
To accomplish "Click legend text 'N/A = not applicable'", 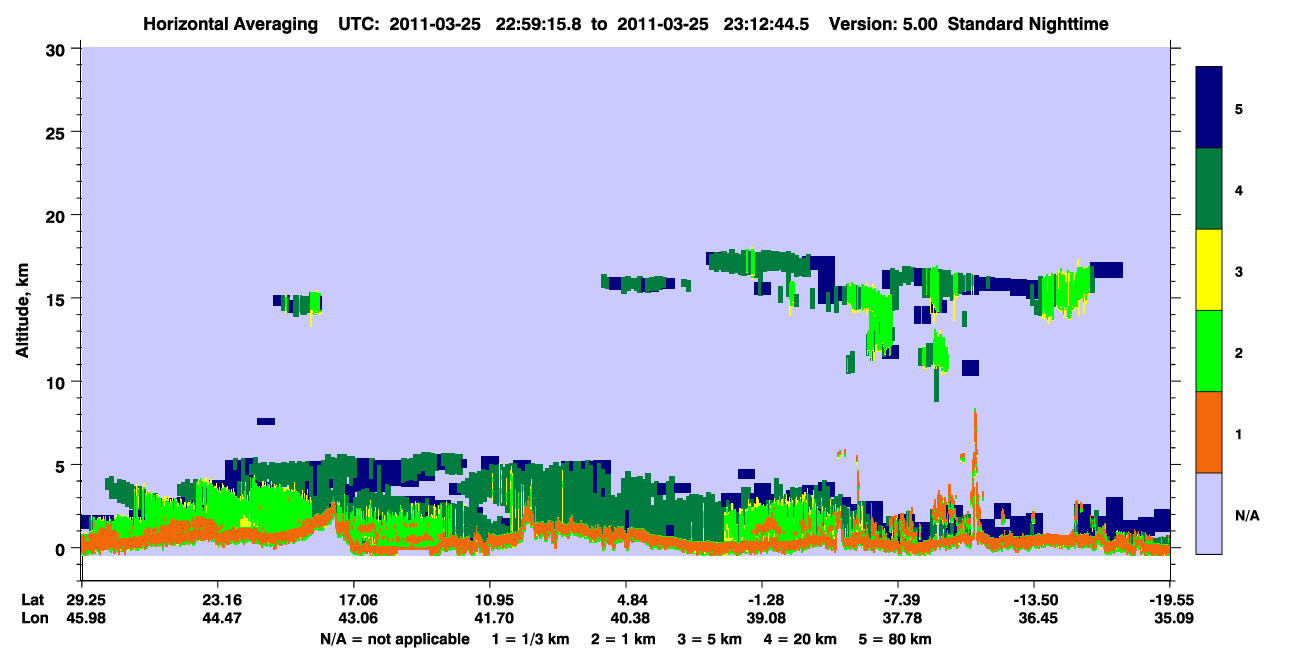I will [394, 639].
